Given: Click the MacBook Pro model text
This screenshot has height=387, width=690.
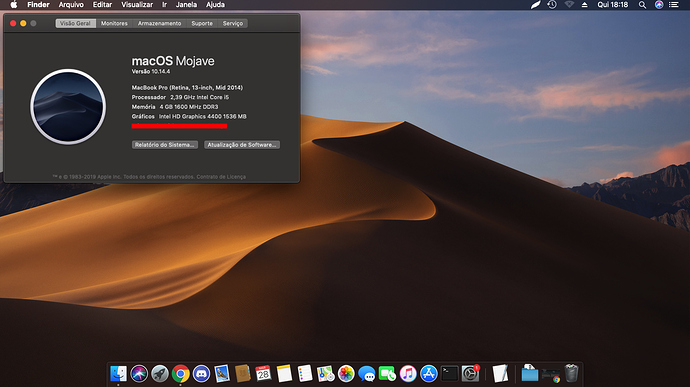Looking at the screenshot, I should [x=187, y=88].
